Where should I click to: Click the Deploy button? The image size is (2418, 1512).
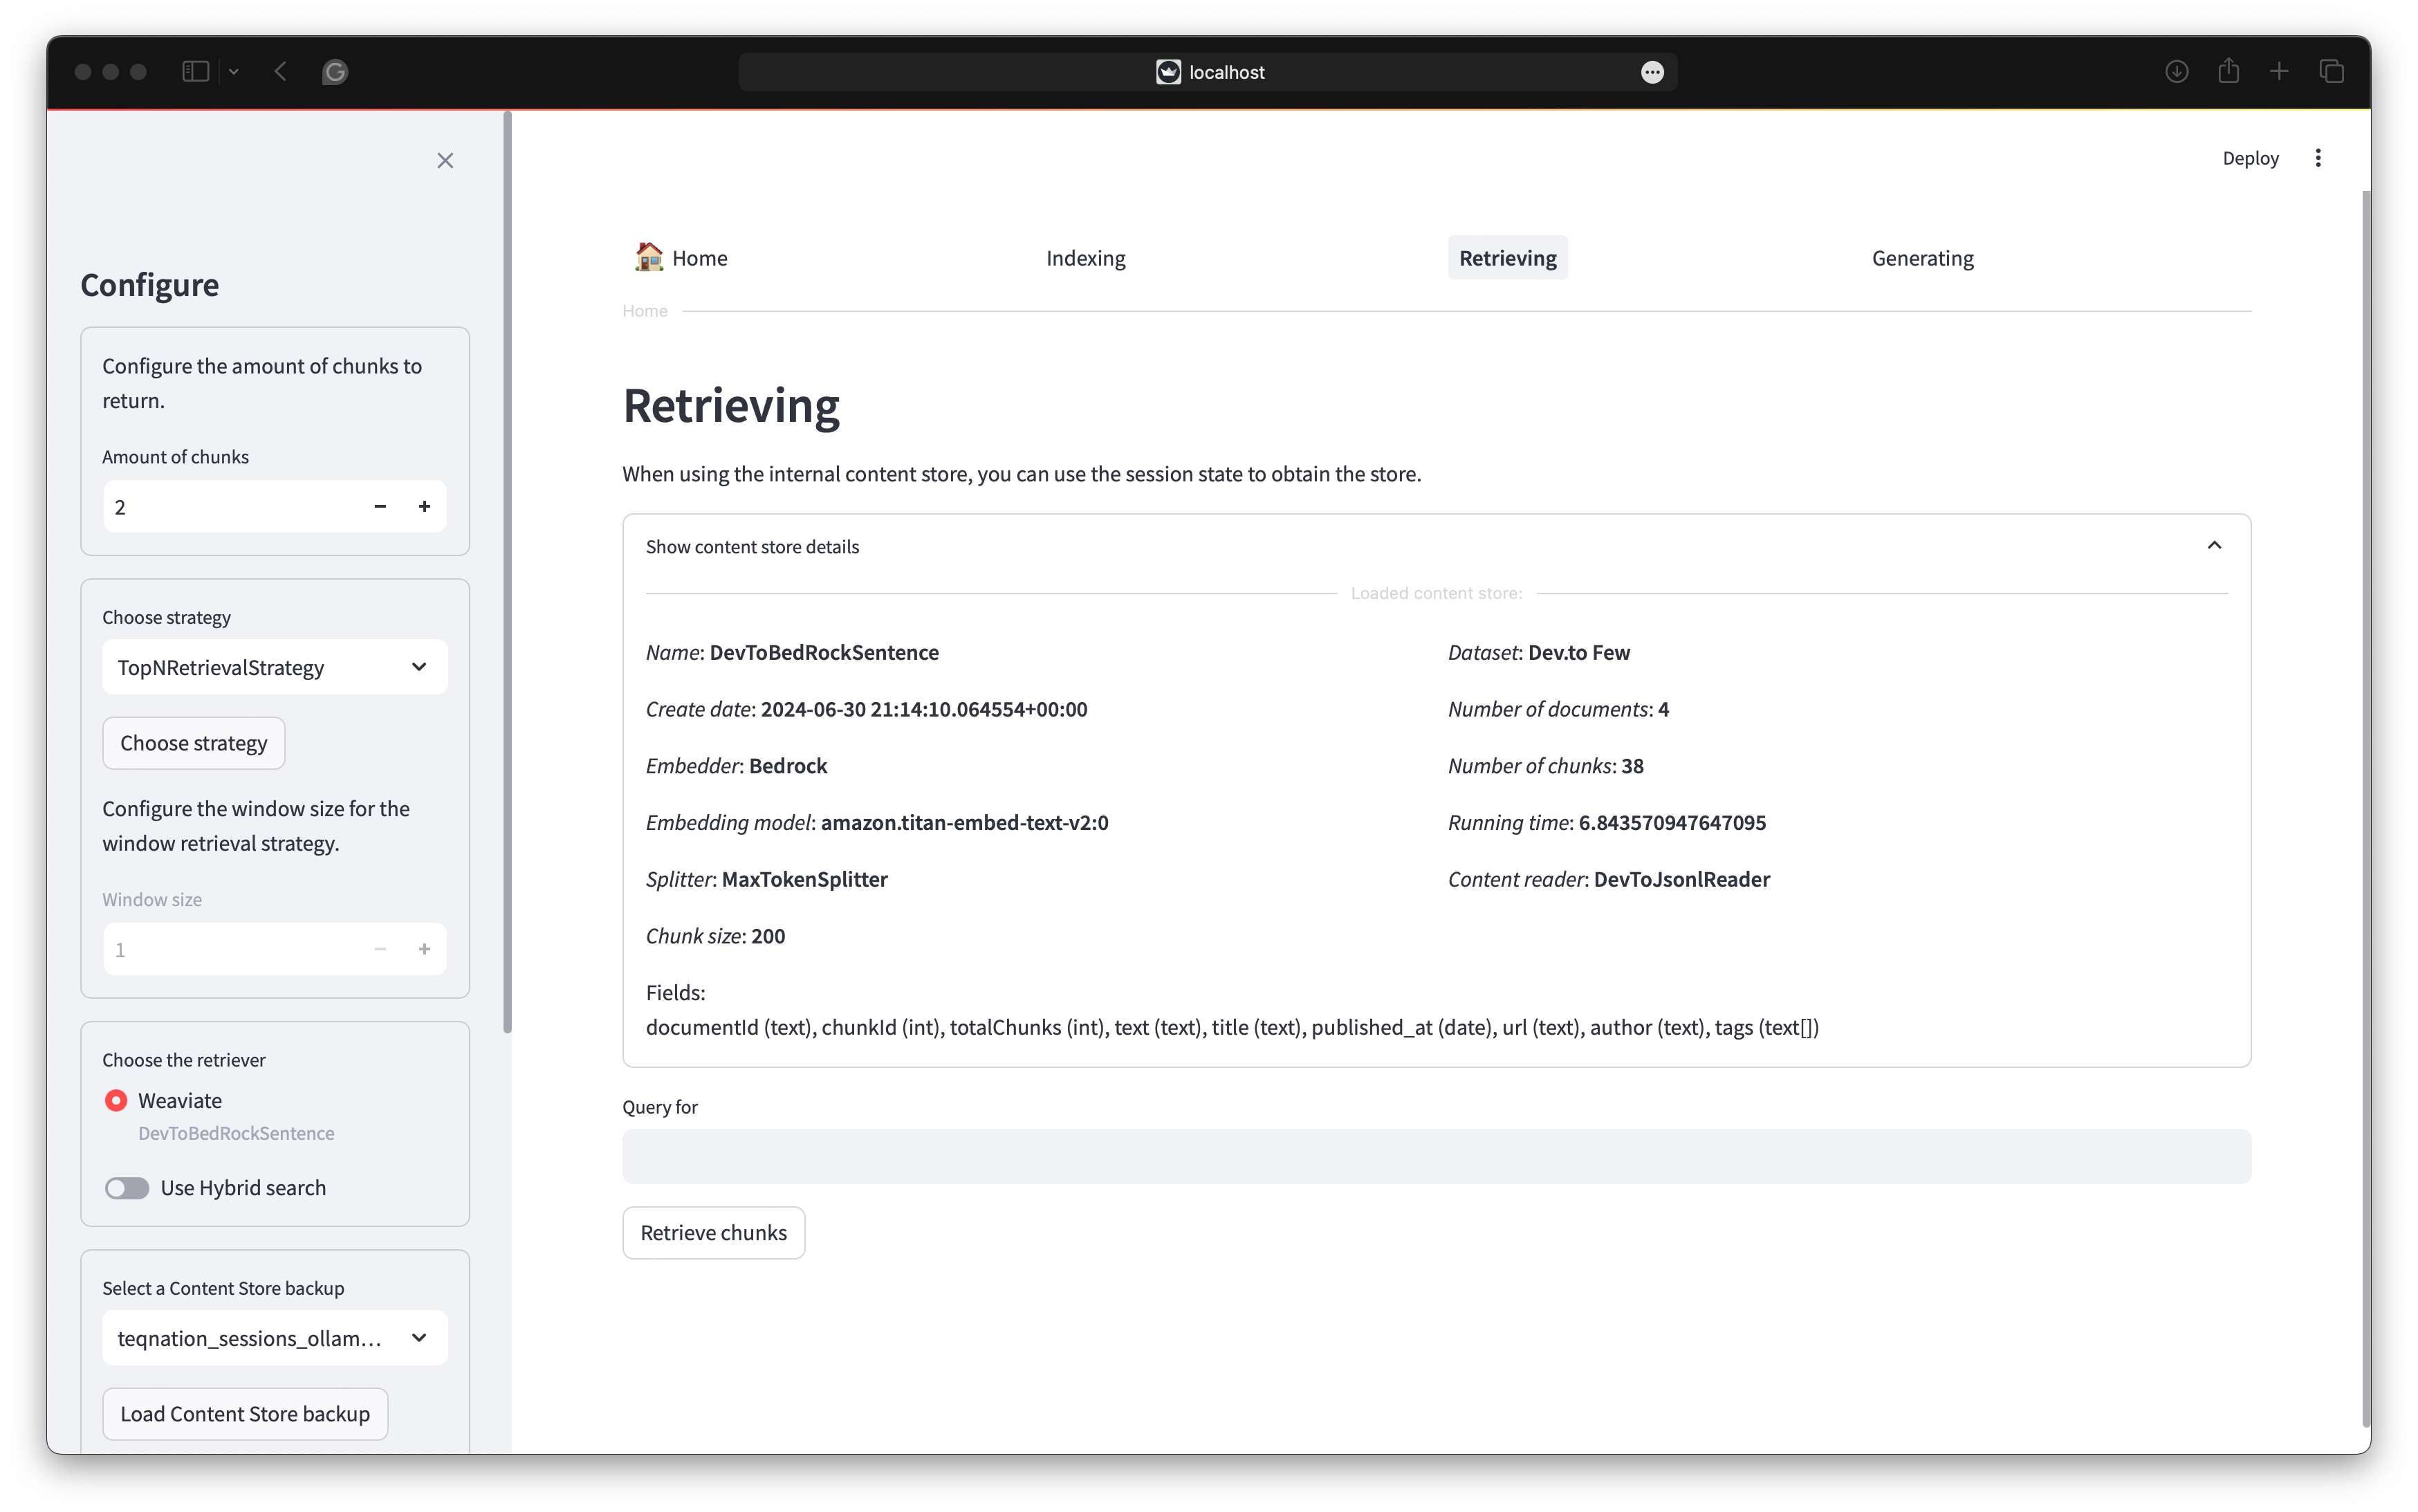[x=2250, y=158]
